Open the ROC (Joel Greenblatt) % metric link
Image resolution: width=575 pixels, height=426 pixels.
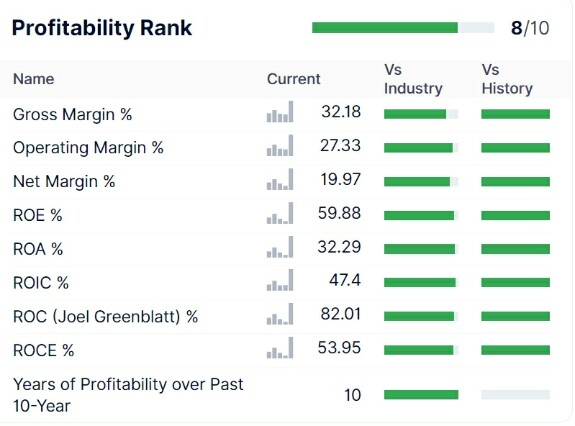pos(106,316)
